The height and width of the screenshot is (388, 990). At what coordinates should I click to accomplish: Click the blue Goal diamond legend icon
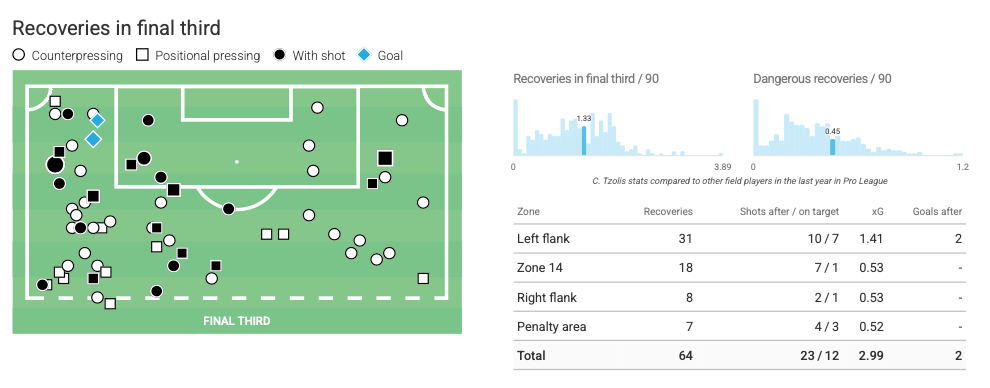[364, 55]
